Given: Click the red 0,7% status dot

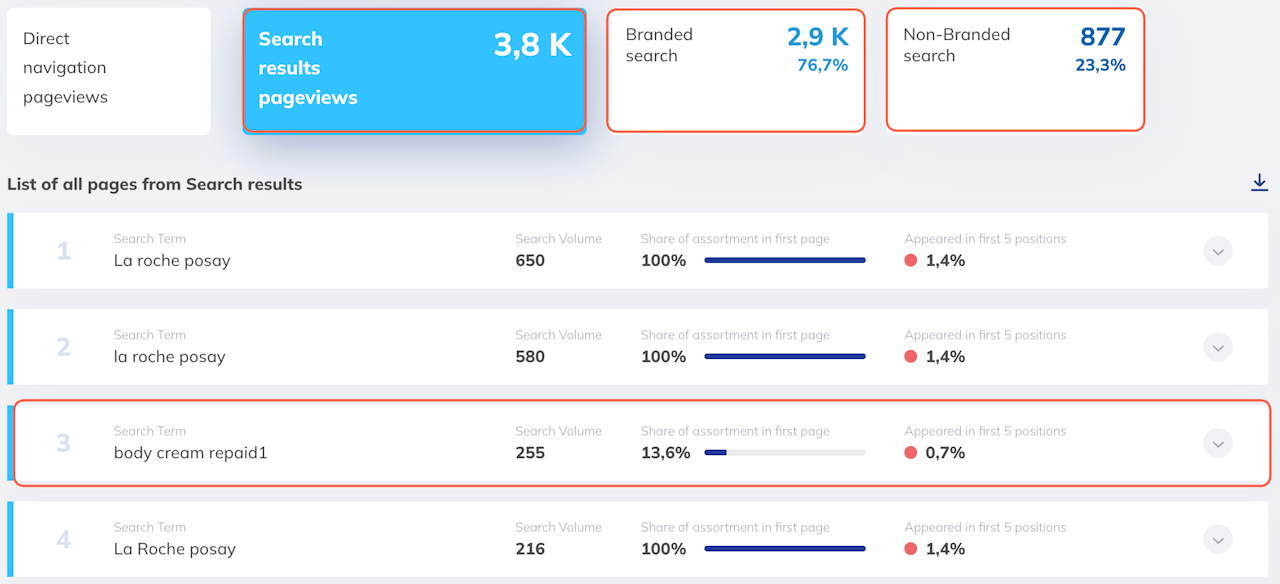Looking at the screenshot, I should click(x=911, y=453).
